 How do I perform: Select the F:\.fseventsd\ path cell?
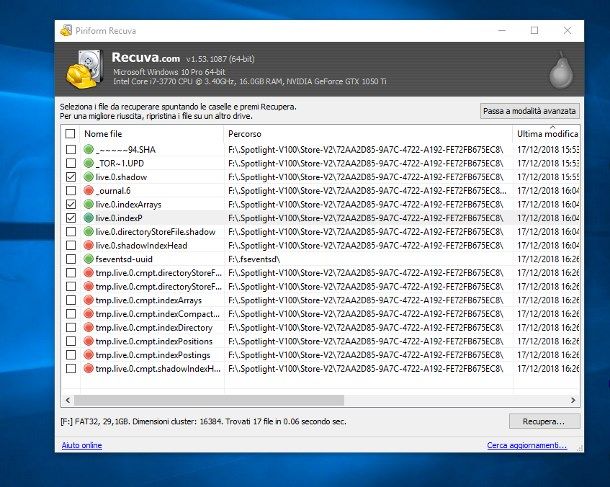tap(254, 259)
